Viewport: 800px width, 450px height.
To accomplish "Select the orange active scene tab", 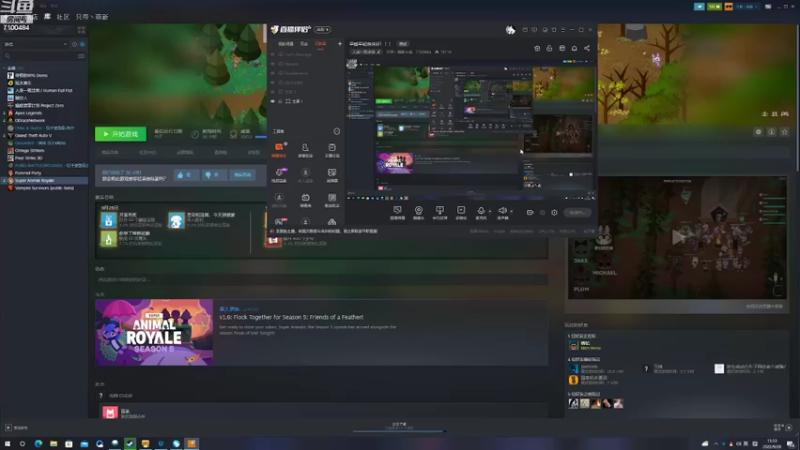I will [320, 44].
